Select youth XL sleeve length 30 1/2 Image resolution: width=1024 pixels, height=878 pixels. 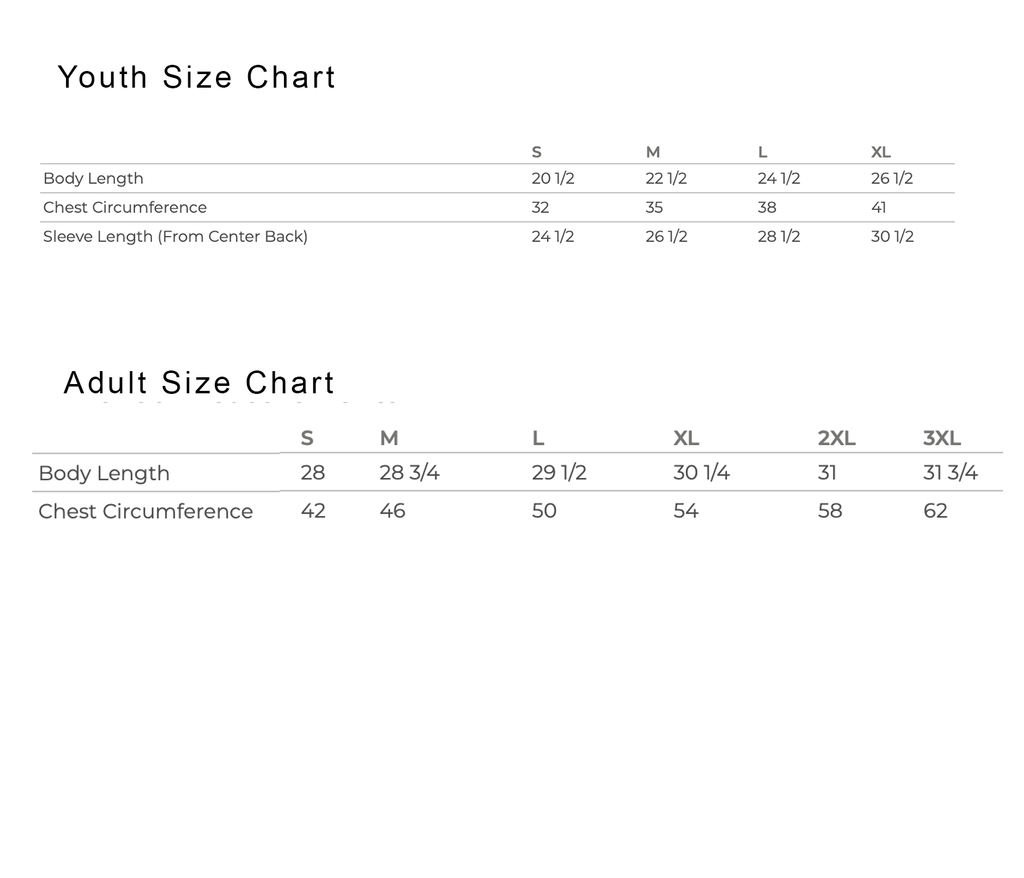(892, 236)
